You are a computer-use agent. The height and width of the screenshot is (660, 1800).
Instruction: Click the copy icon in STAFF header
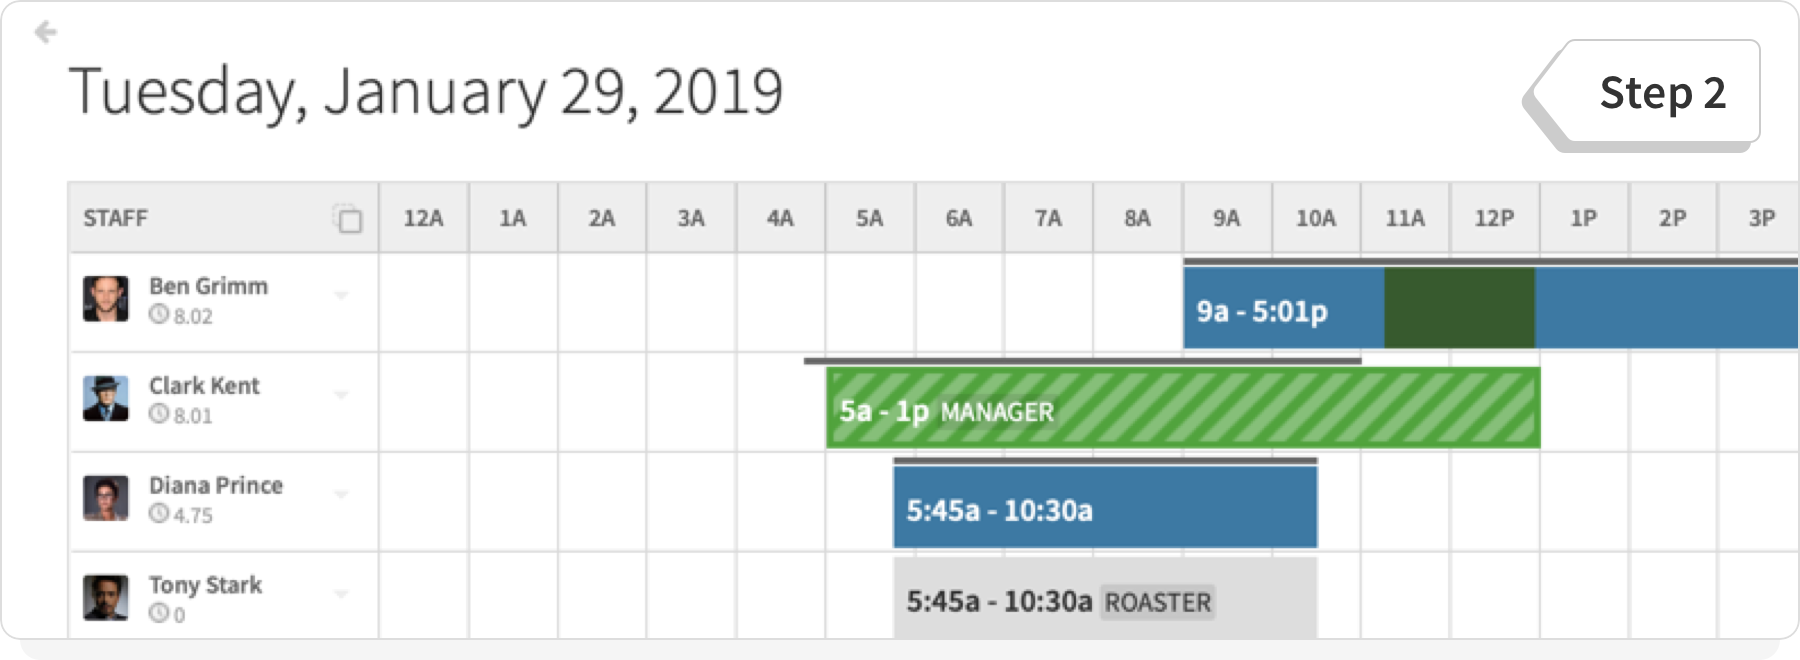pyautogui.click(x=348, y=219)
